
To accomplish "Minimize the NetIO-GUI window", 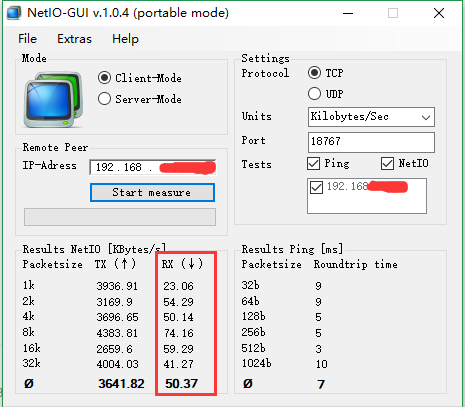I will [348, 13].
